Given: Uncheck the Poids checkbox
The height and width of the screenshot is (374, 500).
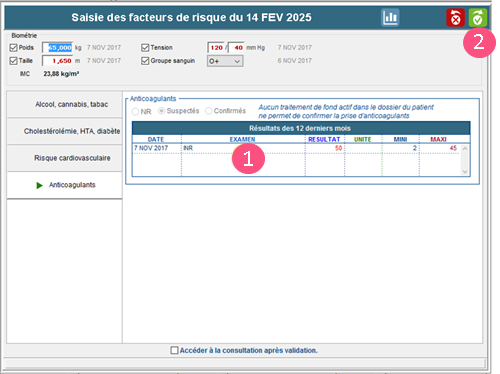Looking at the screenshot, I should 13,48.
